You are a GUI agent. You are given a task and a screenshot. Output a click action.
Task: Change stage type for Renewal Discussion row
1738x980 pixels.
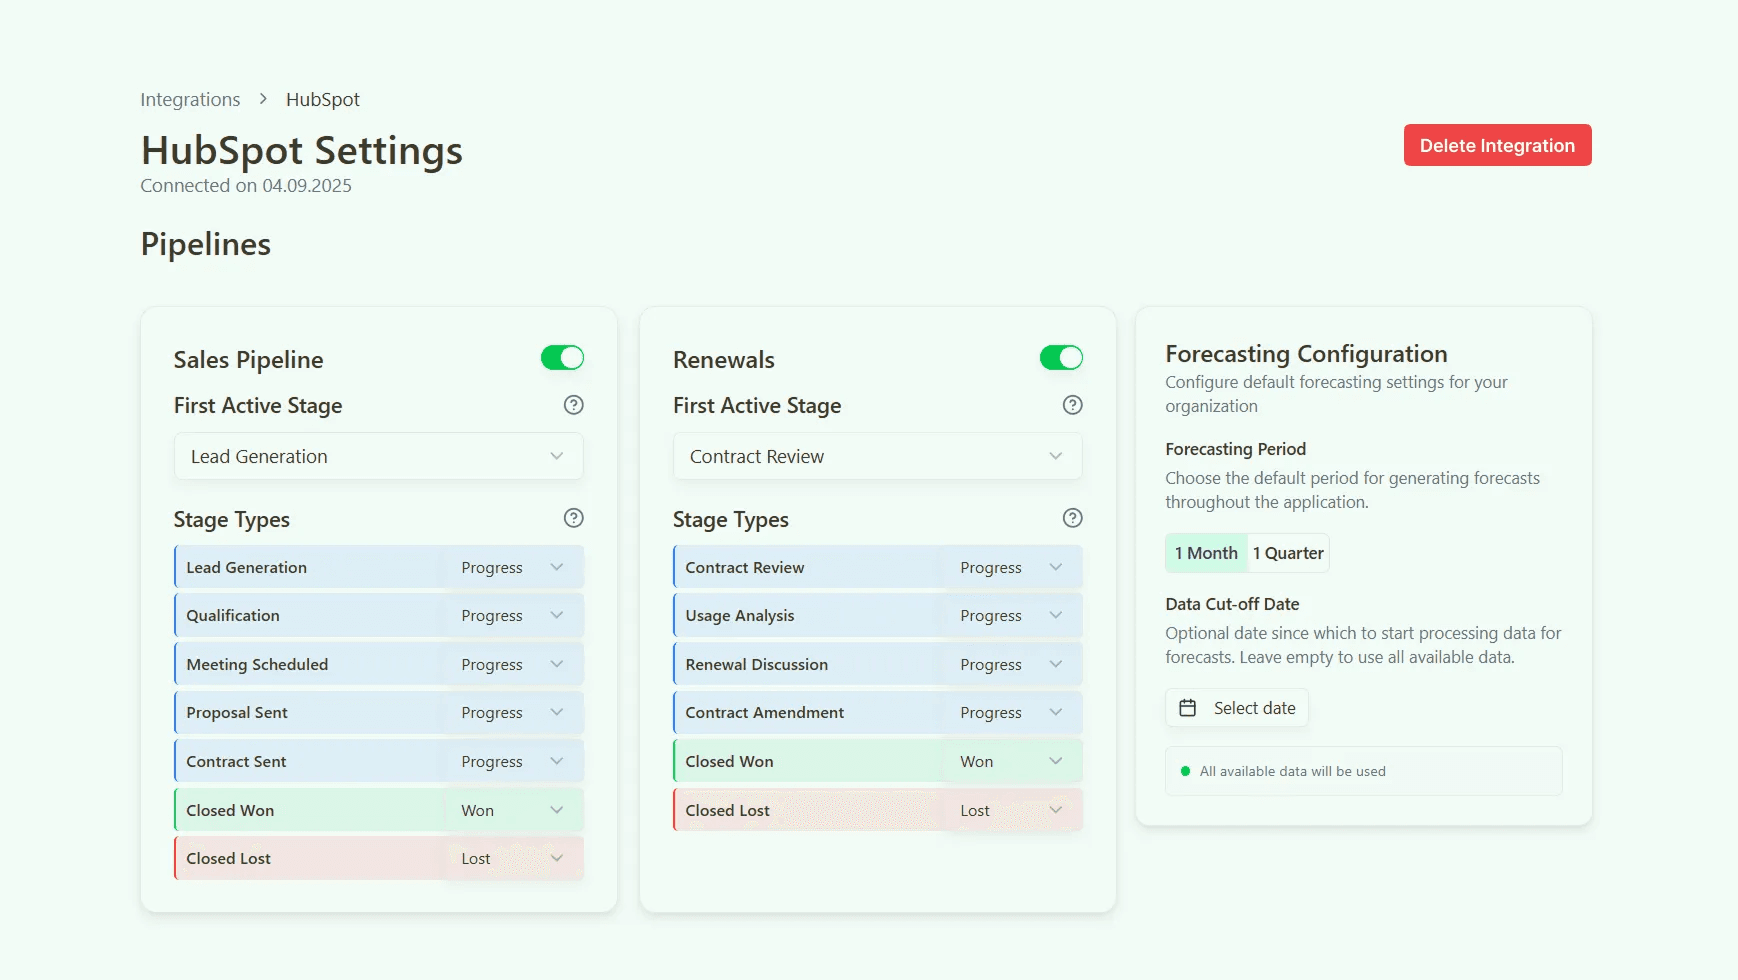(x=1012, y=664)
